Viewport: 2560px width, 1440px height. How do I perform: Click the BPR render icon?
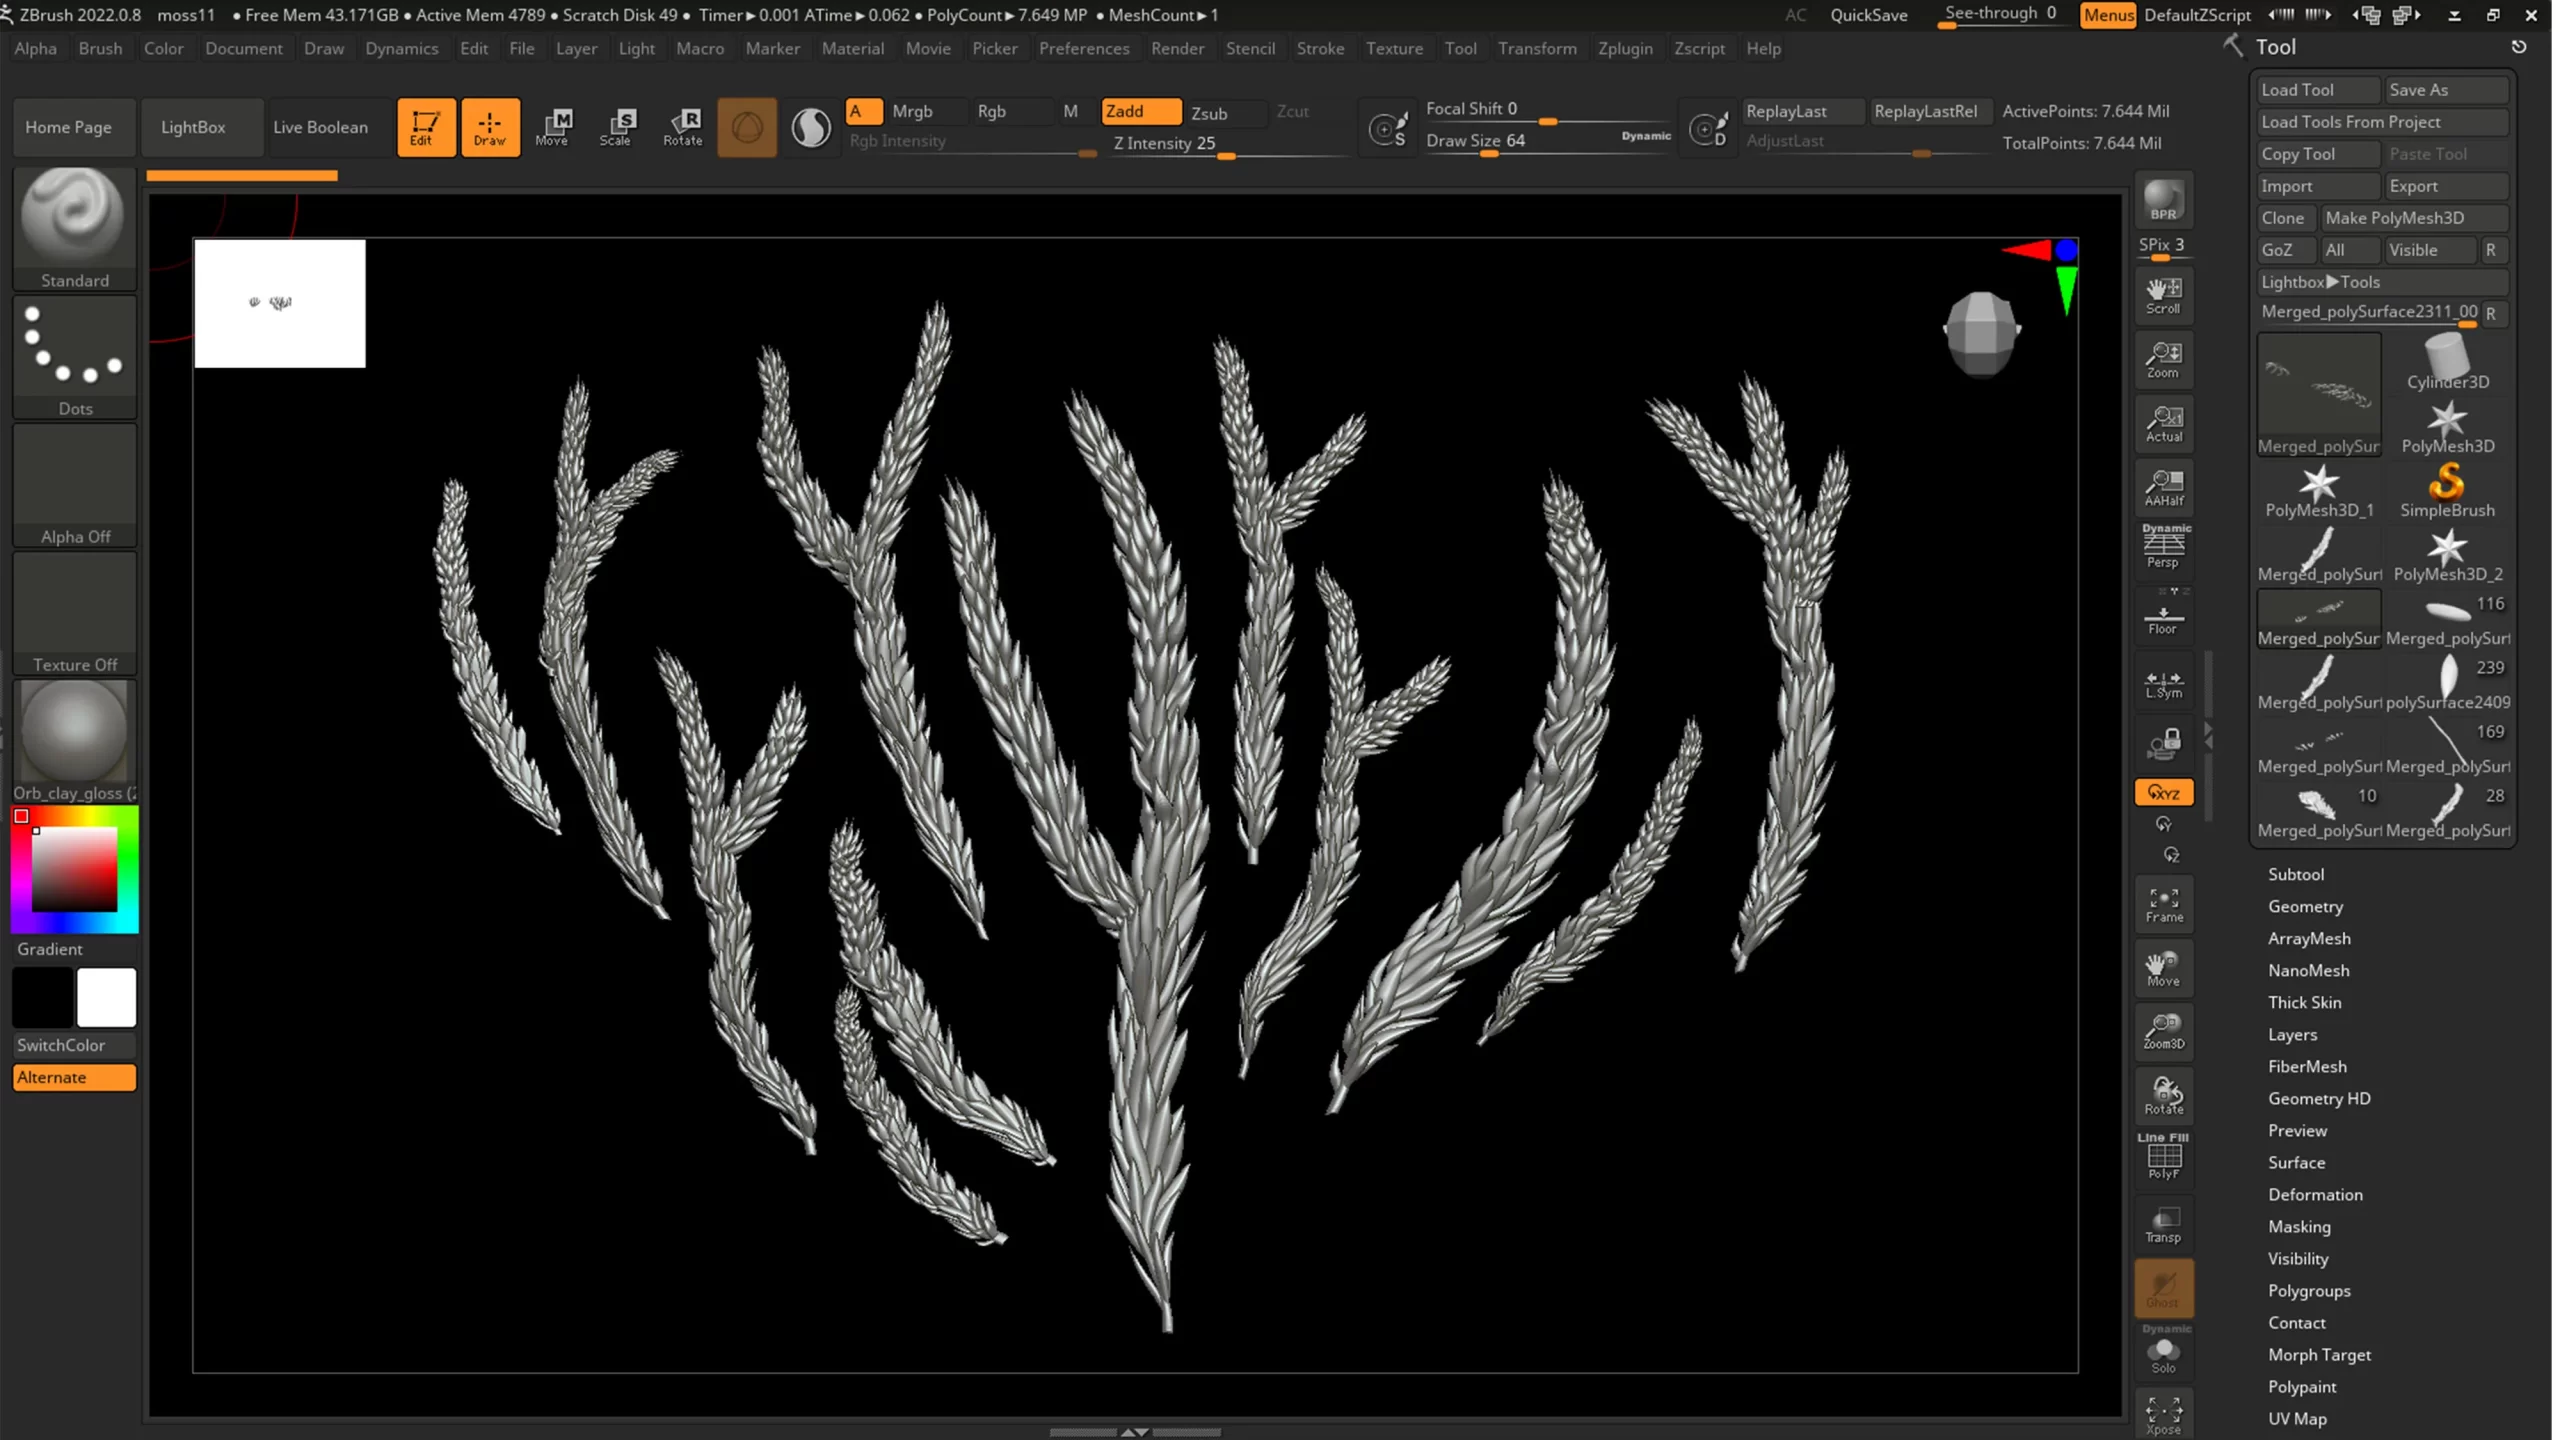coord(2163,200)
